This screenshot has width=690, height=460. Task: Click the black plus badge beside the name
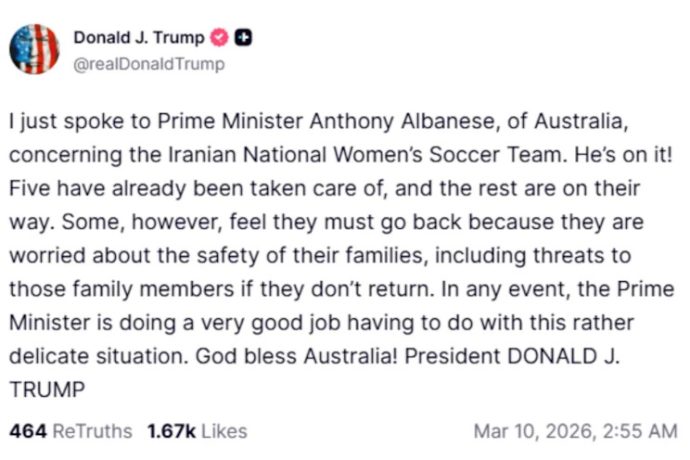tap(243, 38)
